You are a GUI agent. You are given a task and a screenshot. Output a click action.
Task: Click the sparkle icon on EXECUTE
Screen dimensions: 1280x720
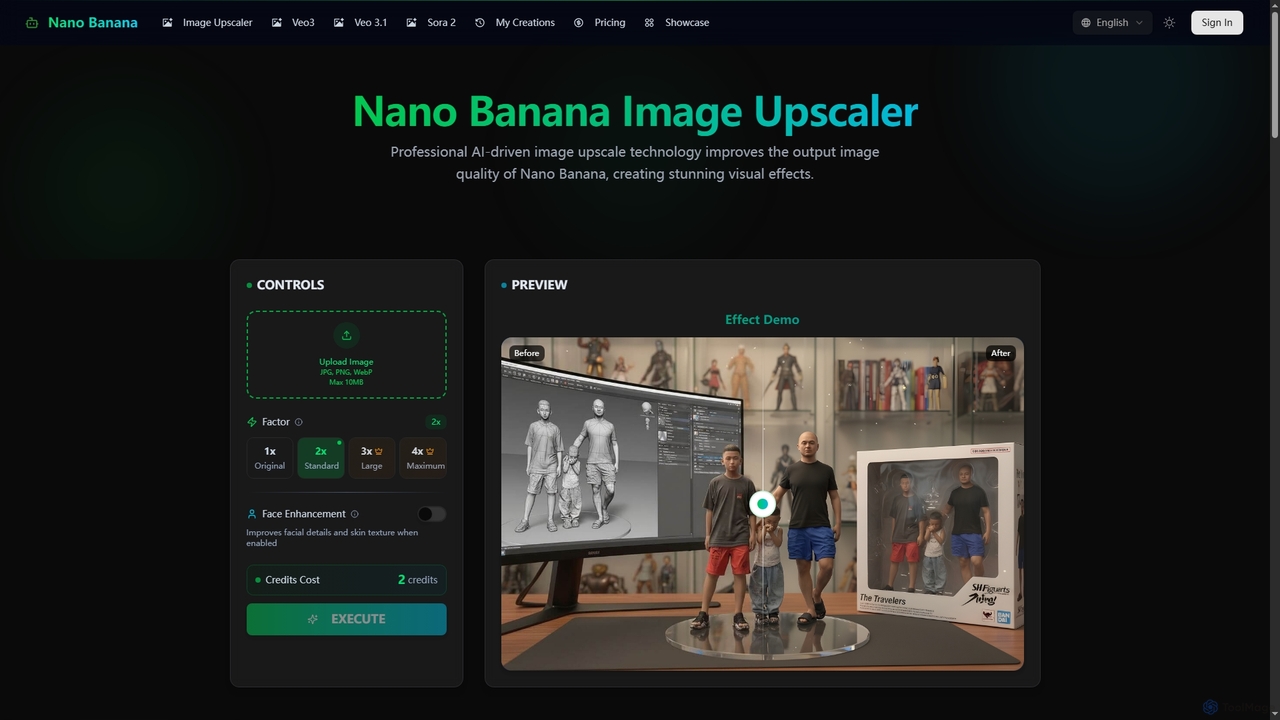coord(313,619)
